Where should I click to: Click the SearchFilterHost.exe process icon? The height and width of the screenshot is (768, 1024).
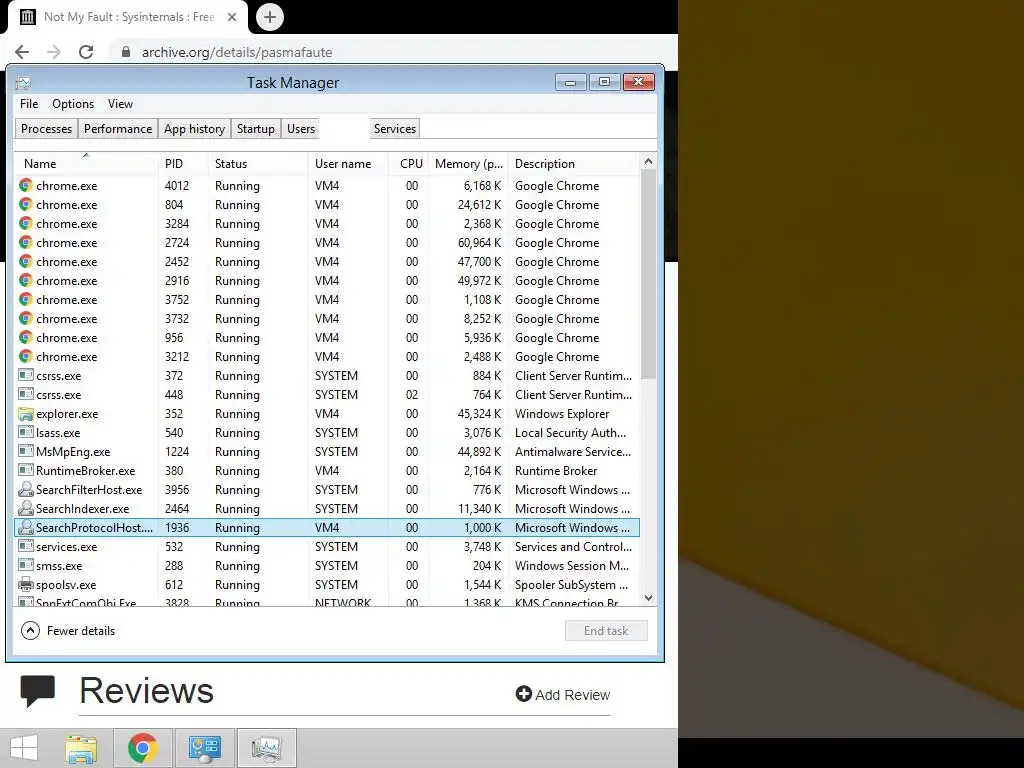(25, 489)
